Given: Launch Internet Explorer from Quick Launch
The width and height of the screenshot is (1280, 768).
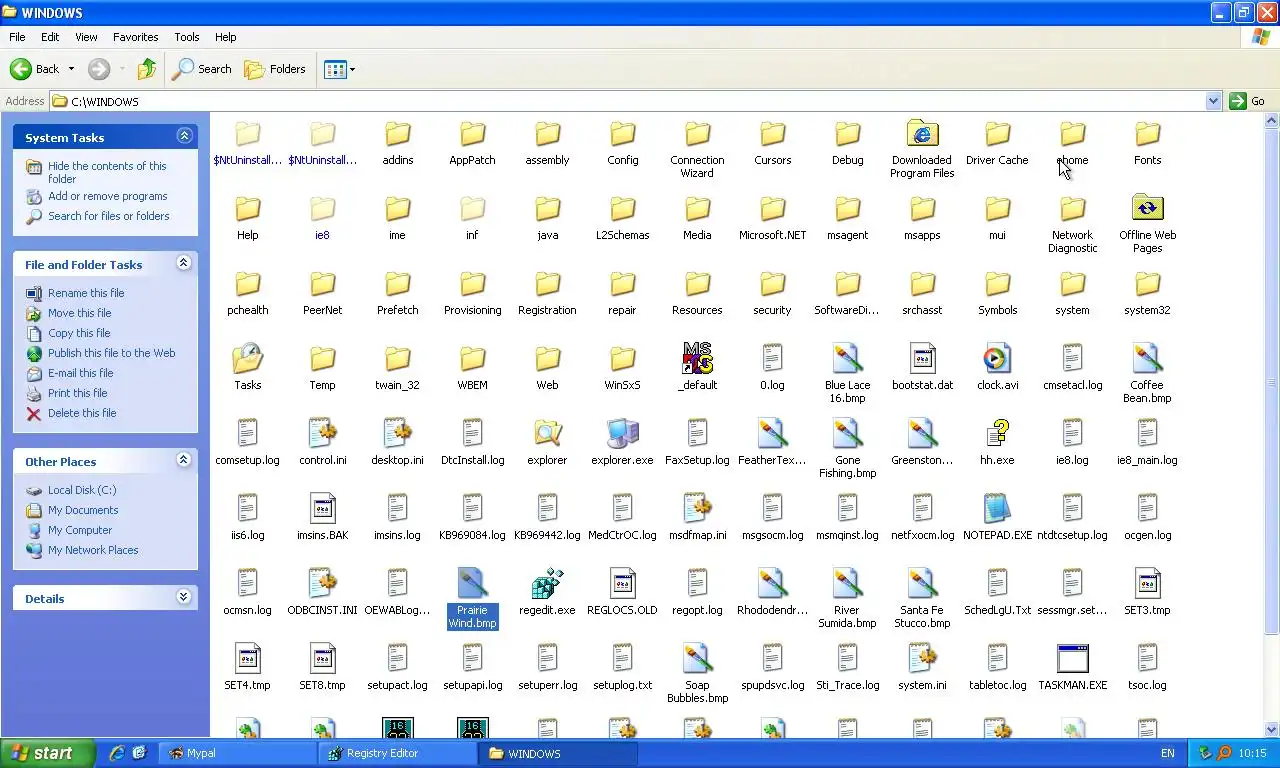Looking at the screenshot, I should [117, 753].
